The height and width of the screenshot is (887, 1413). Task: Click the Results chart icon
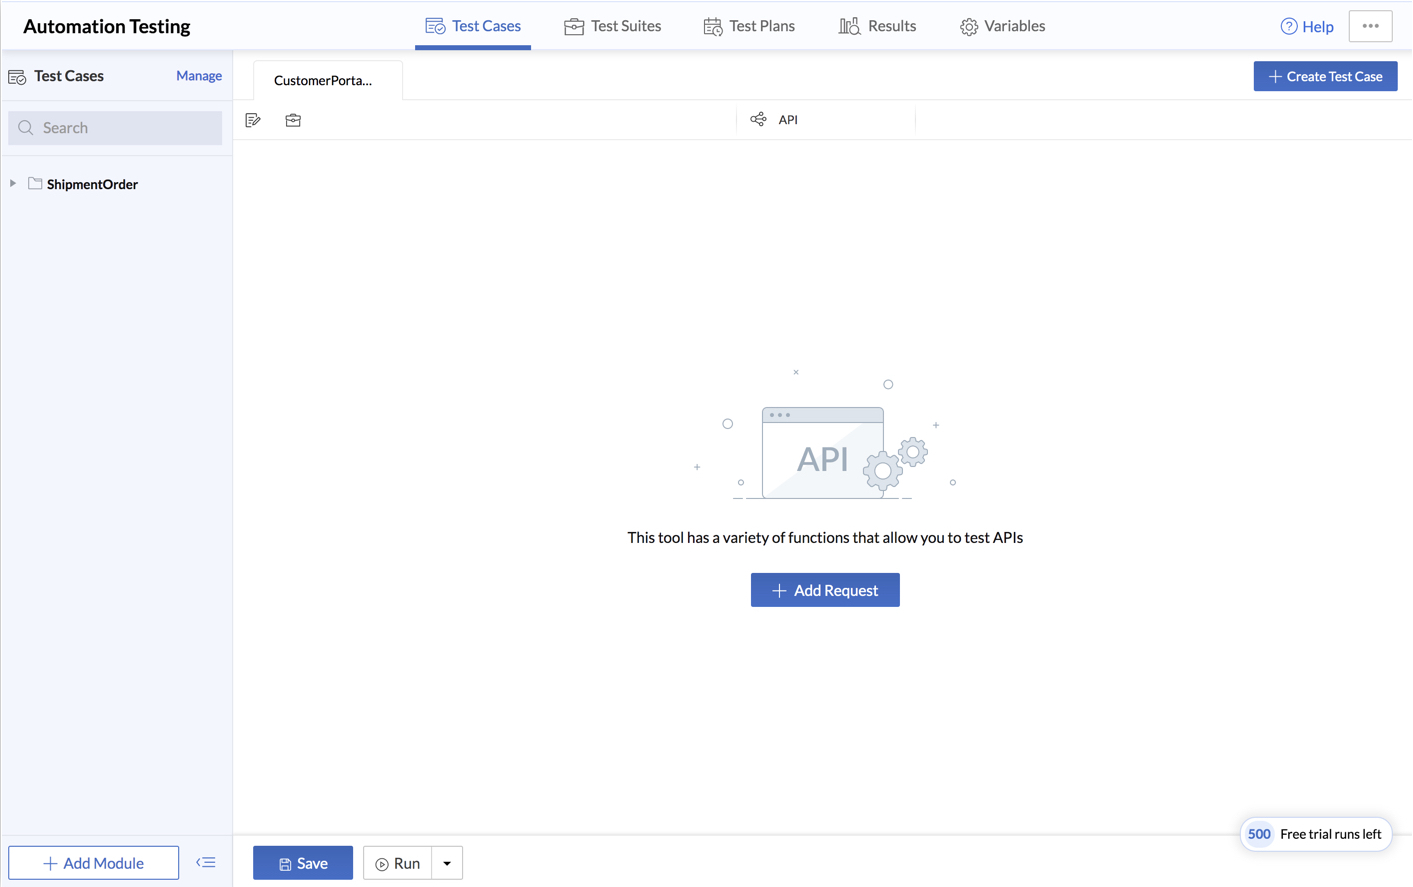click(849, 26)
